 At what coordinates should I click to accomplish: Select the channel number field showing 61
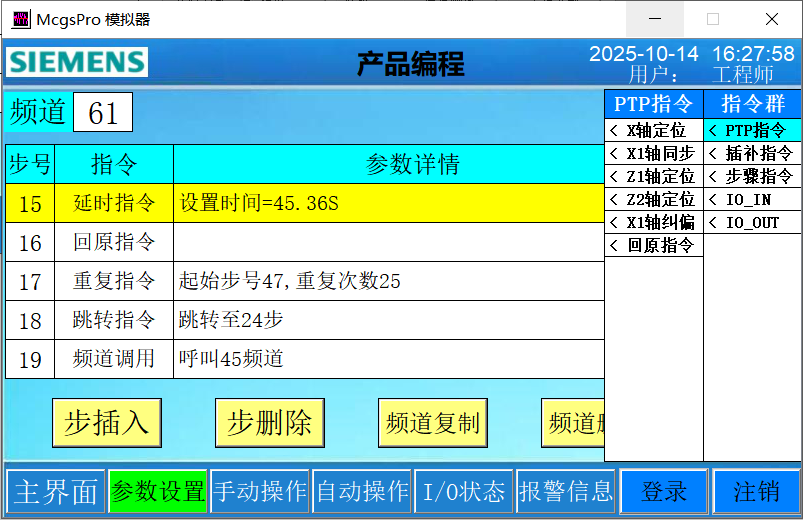click(103, 113)
